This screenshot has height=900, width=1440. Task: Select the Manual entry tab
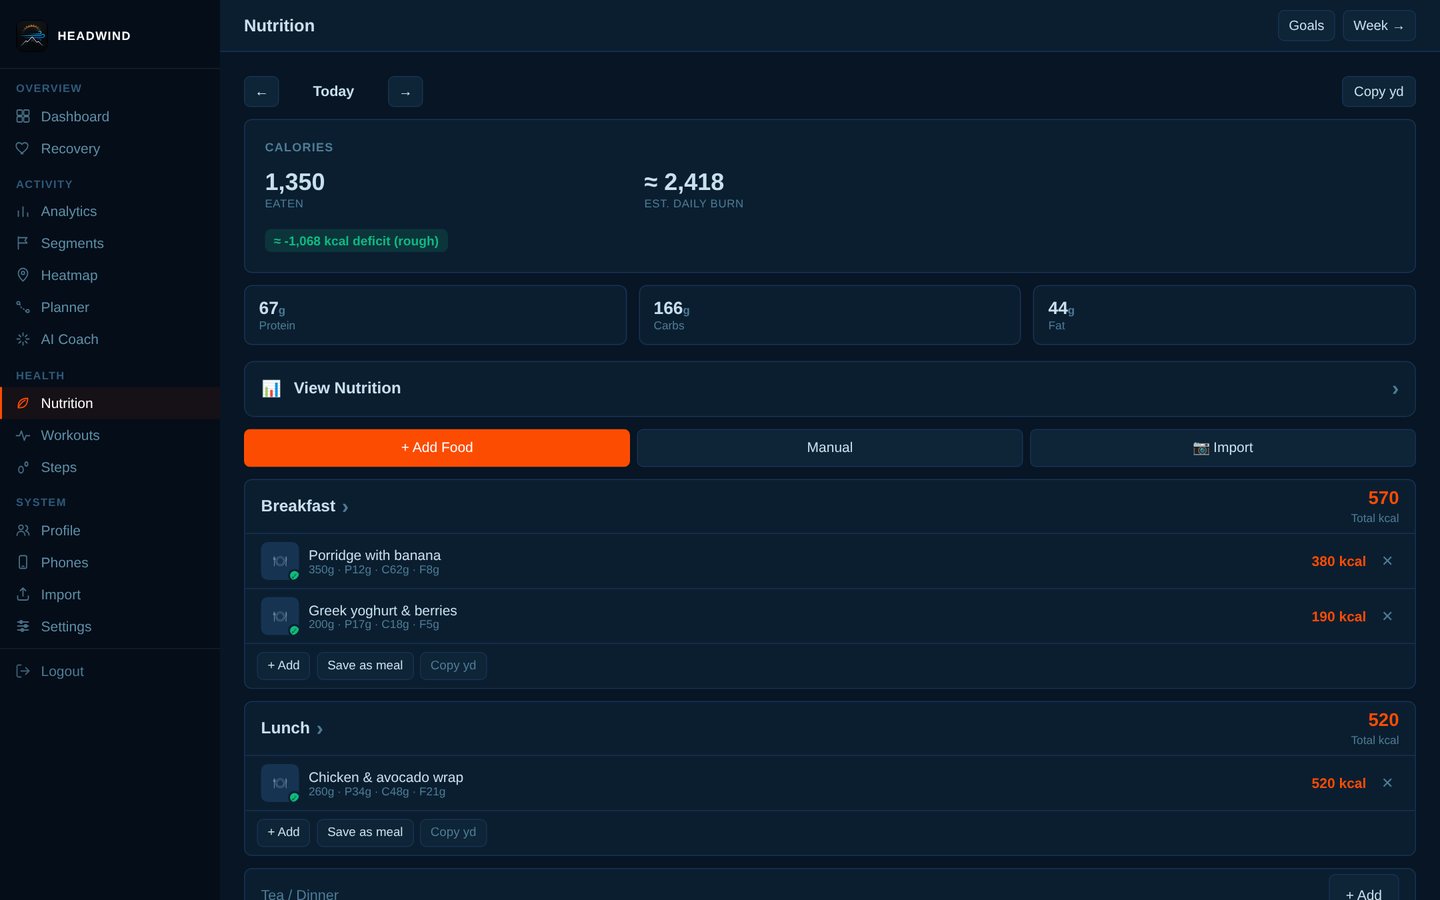830,448
